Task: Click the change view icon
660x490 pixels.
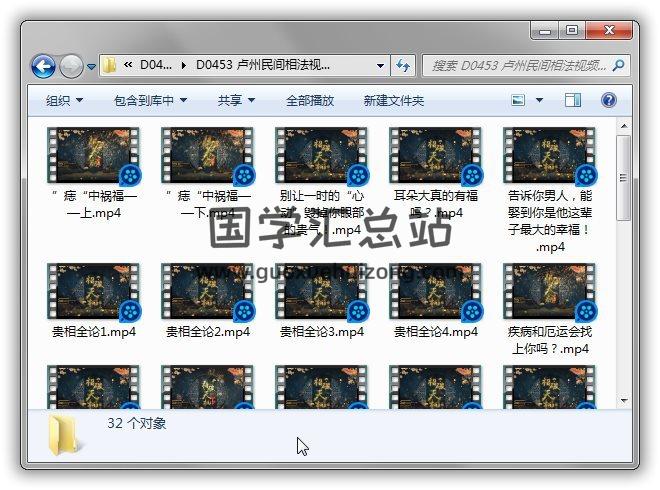Action: pos(519,101)
